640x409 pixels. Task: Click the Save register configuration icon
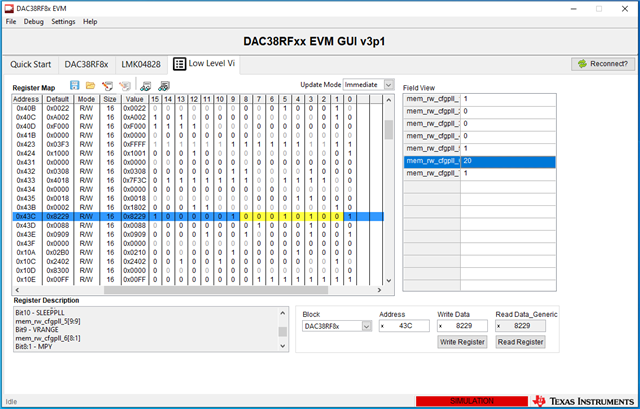(x=74, y=85)
